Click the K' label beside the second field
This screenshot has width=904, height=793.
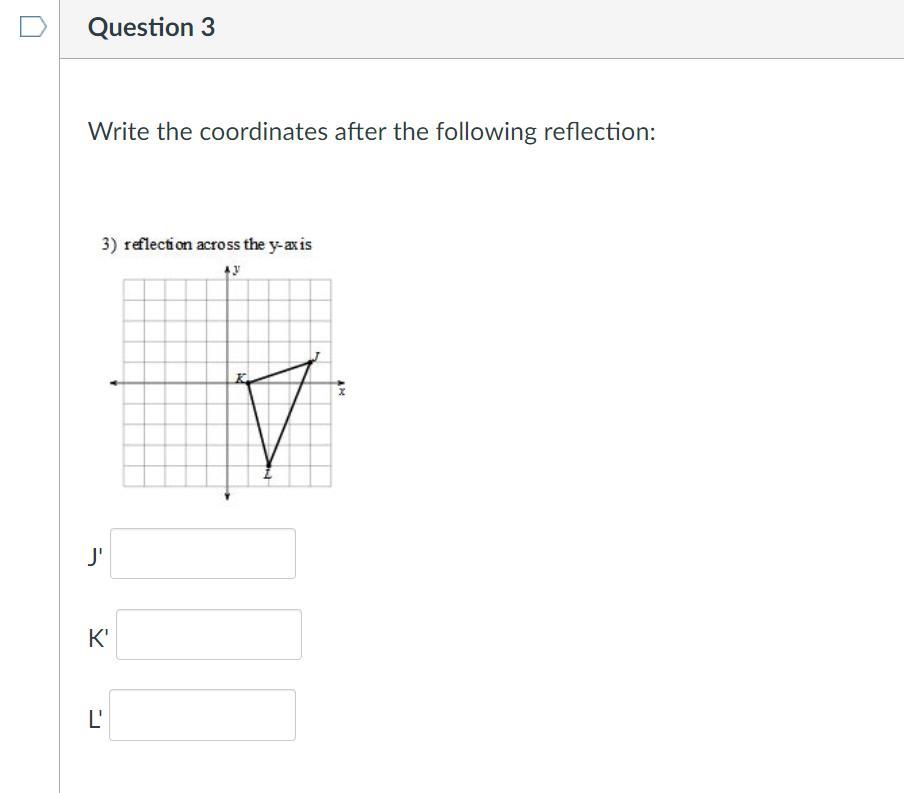pyautogui.click(x=97, y=637)
